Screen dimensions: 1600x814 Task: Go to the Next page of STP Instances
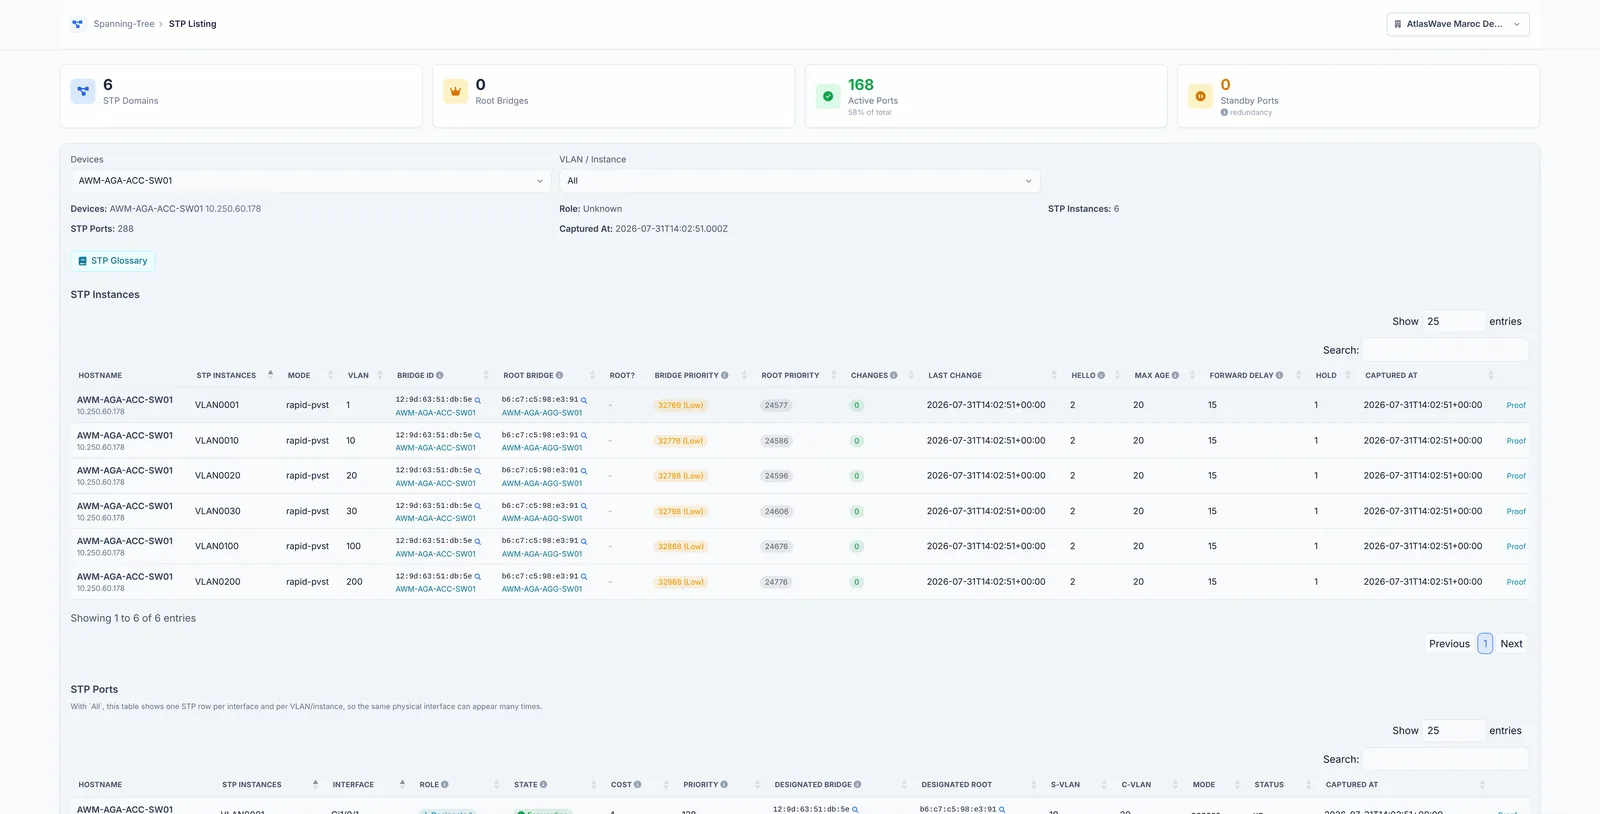point(1511,644)
